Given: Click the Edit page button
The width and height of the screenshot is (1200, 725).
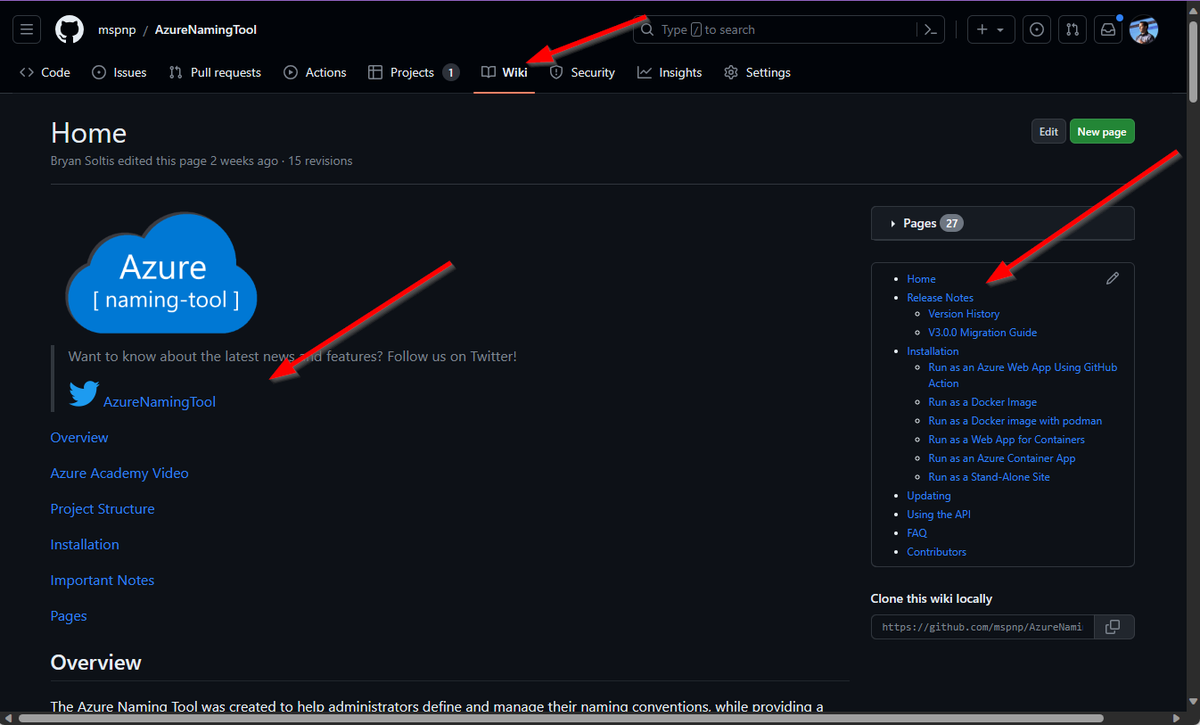Looking at the screenshot, I should (x=1048, y=132).
